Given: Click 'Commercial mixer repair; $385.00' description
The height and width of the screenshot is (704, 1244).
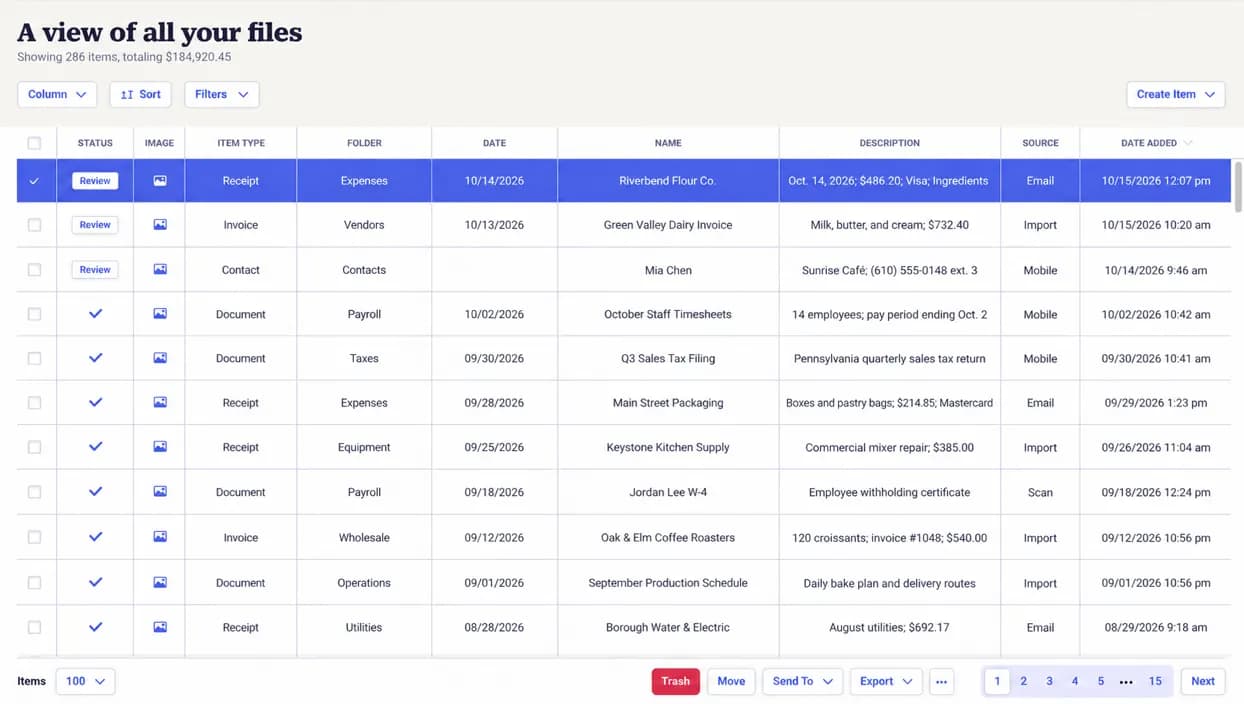Looking at the screenshot, I should [x=889, y=448].
